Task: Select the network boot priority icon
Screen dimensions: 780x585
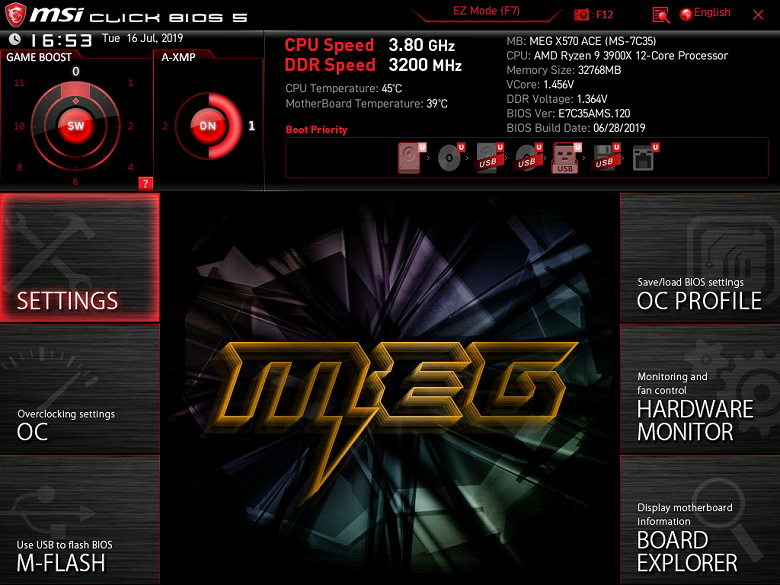Action: [x=645, y=158]
